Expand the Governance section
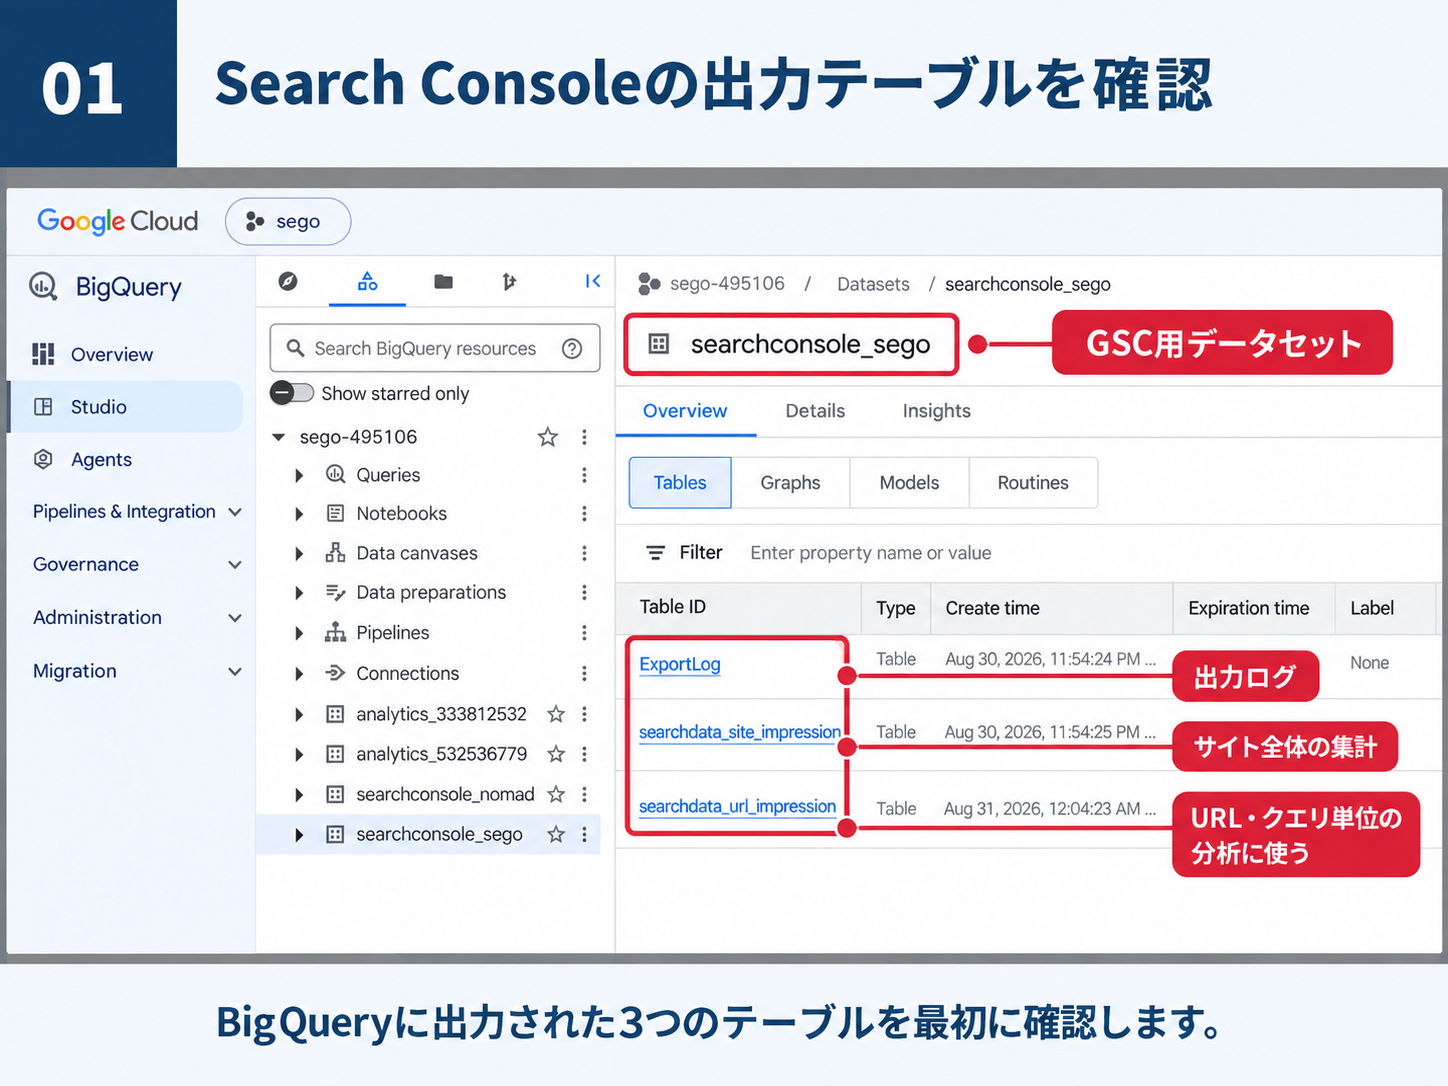The image size is (1448, 1086). coord(137,564)
